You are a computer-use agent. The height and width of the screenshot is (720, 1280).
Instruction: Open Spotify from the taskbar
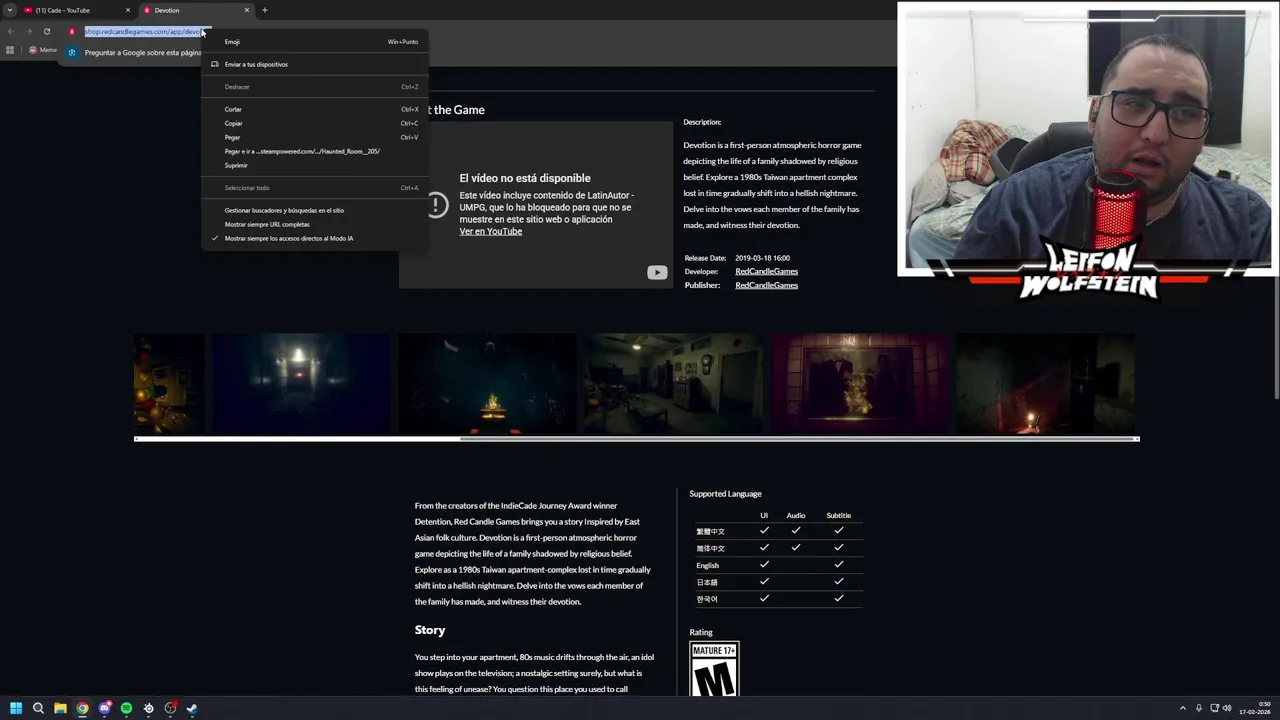(x=126, y=708)
